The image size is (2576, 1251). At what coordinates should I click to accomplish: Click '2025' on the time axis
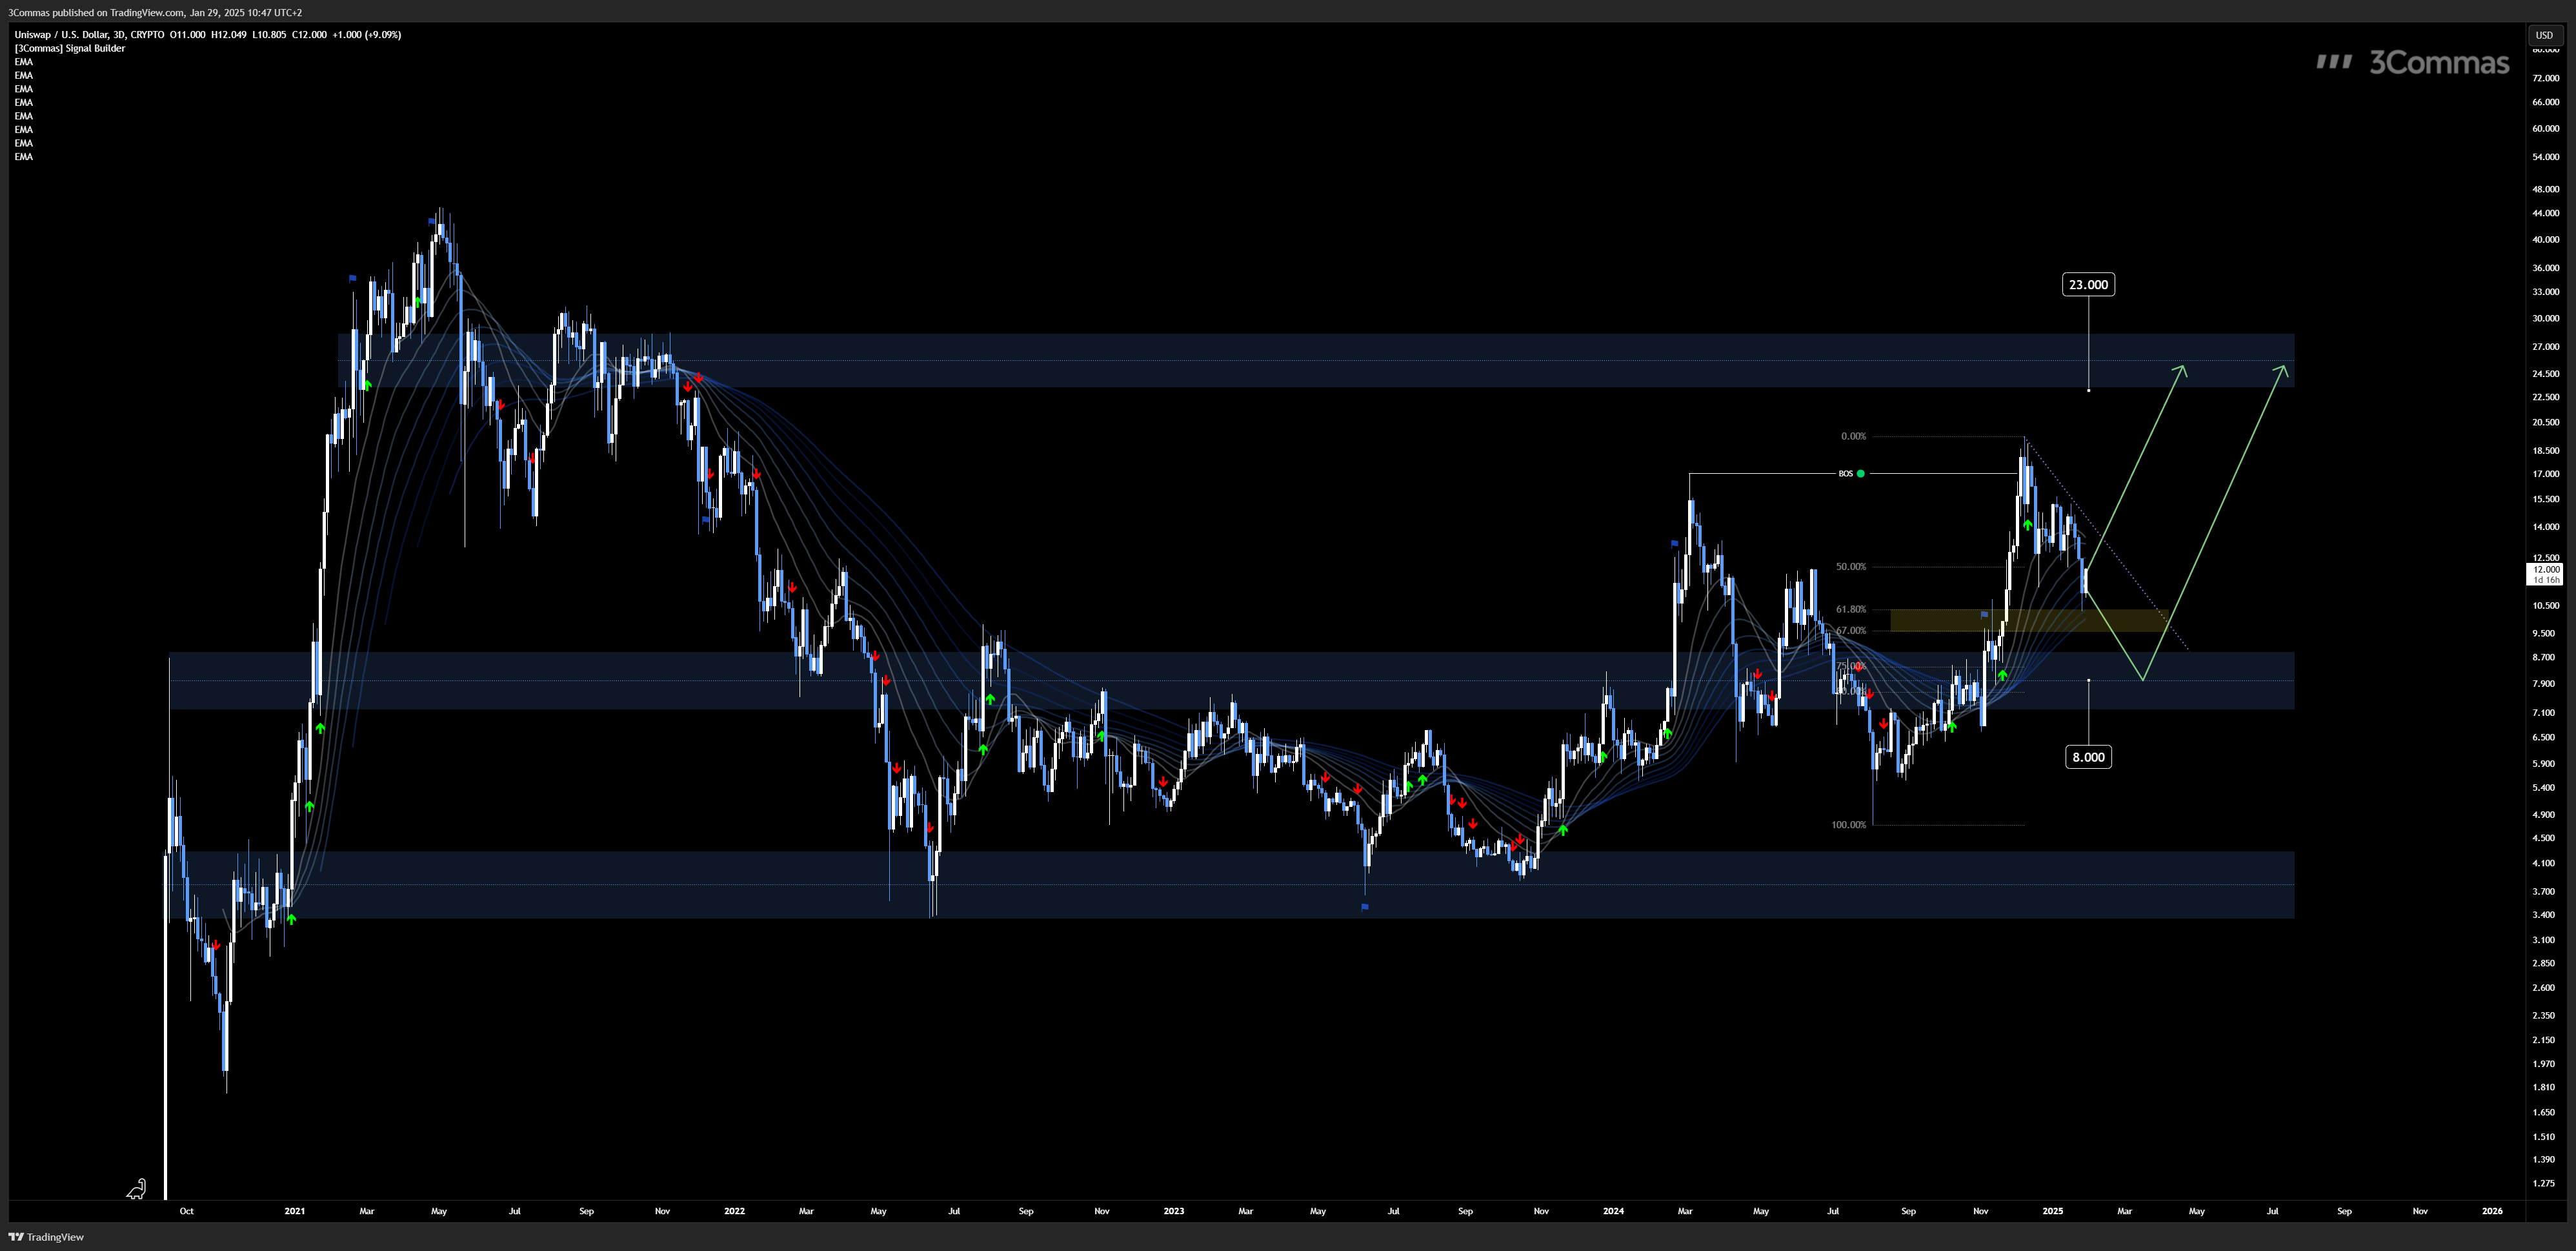tap(2052, 1211)
